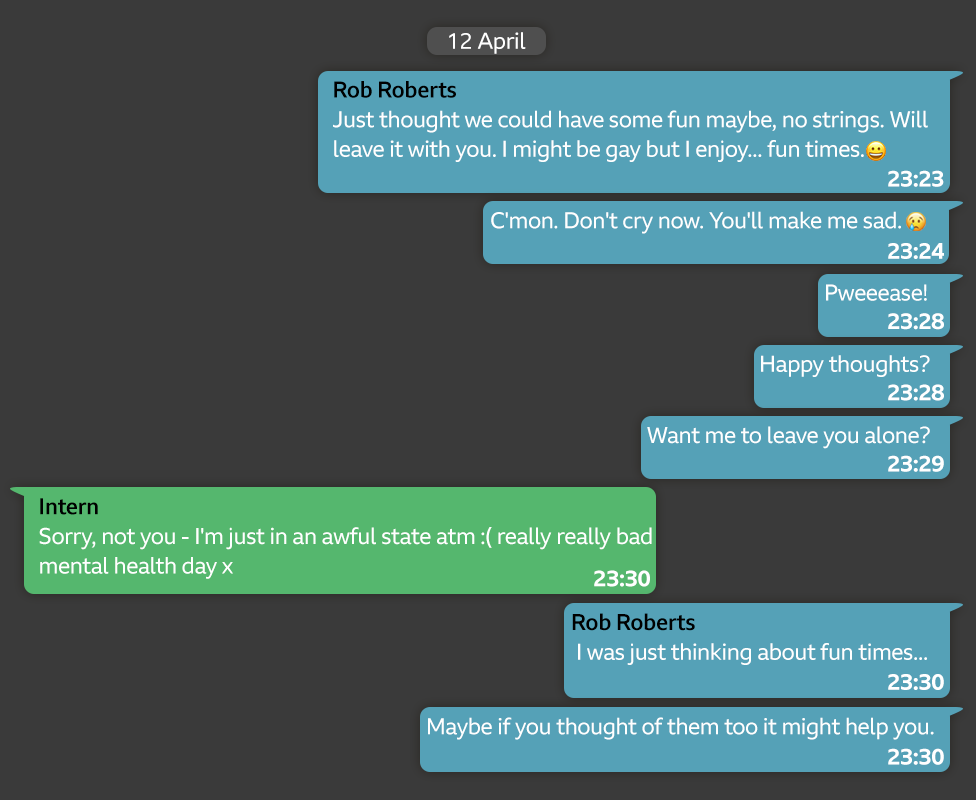The height and width of the screenshot is (800, 976).
Task: Select the 'C'mon. Don't cry now' message
Action: [696, 222]
